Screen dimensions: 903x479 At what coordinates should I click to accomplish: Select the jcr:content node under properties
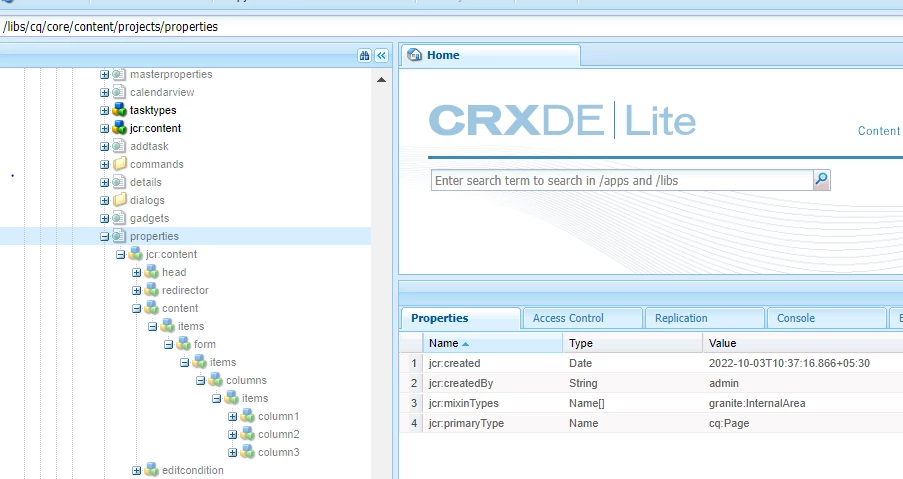coord(171,254)
